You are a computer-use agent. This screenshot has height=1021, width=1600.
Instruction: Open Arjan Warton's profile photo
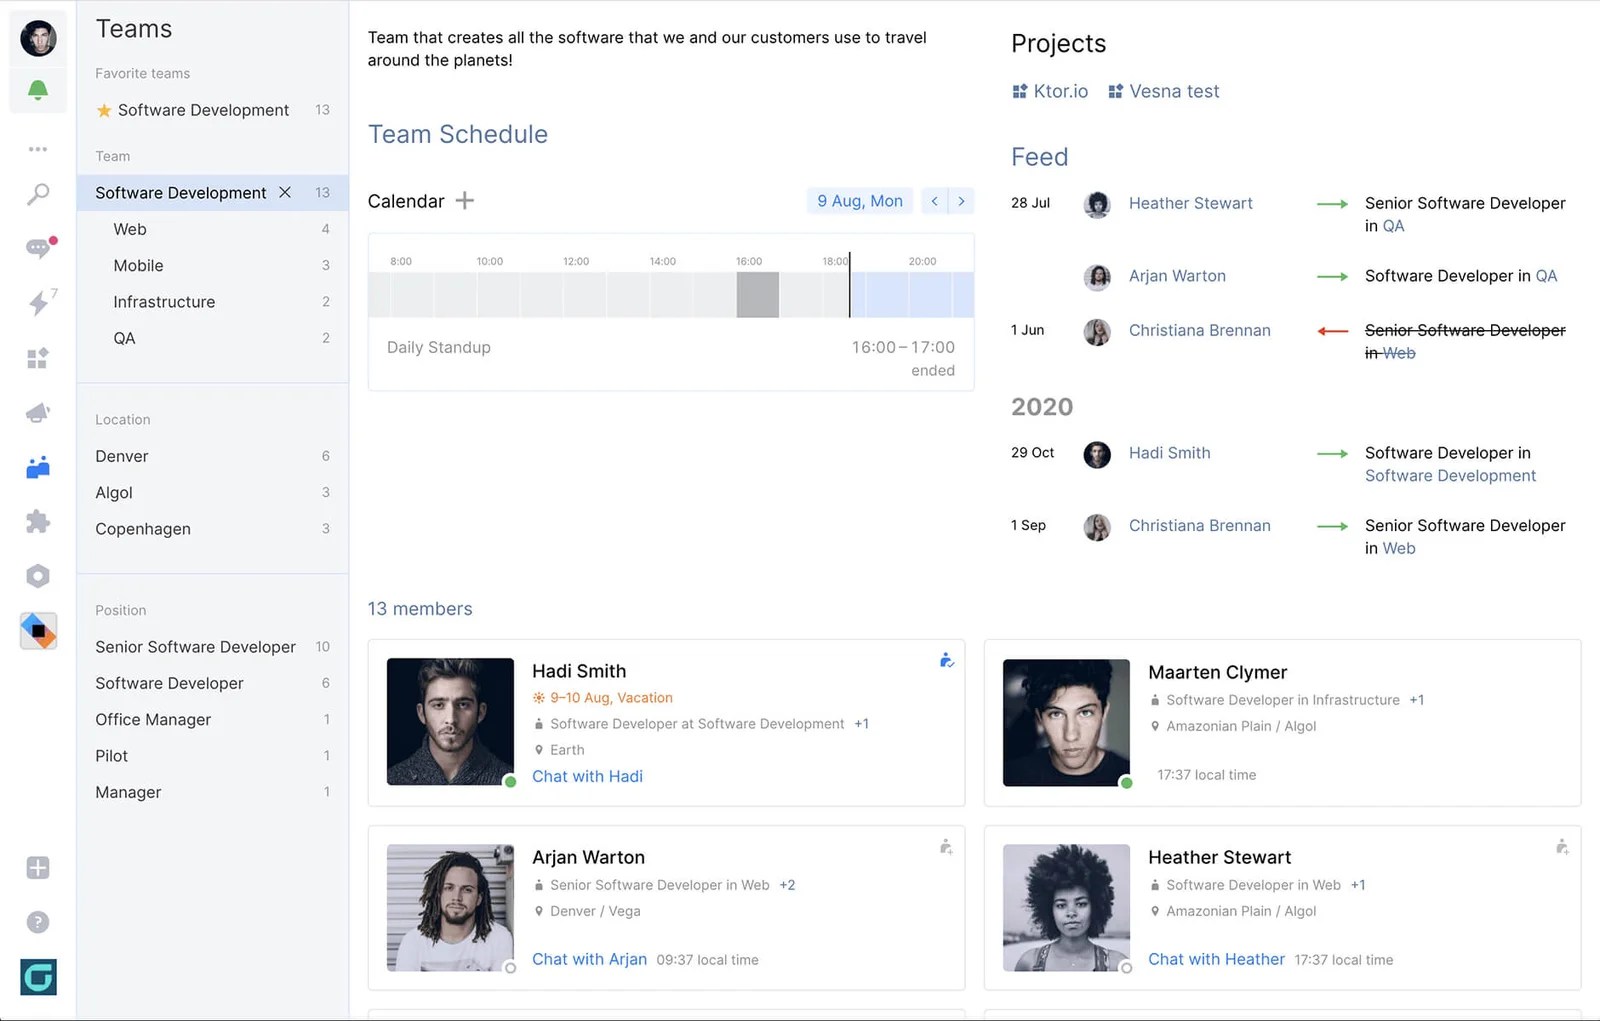(450, 907)
